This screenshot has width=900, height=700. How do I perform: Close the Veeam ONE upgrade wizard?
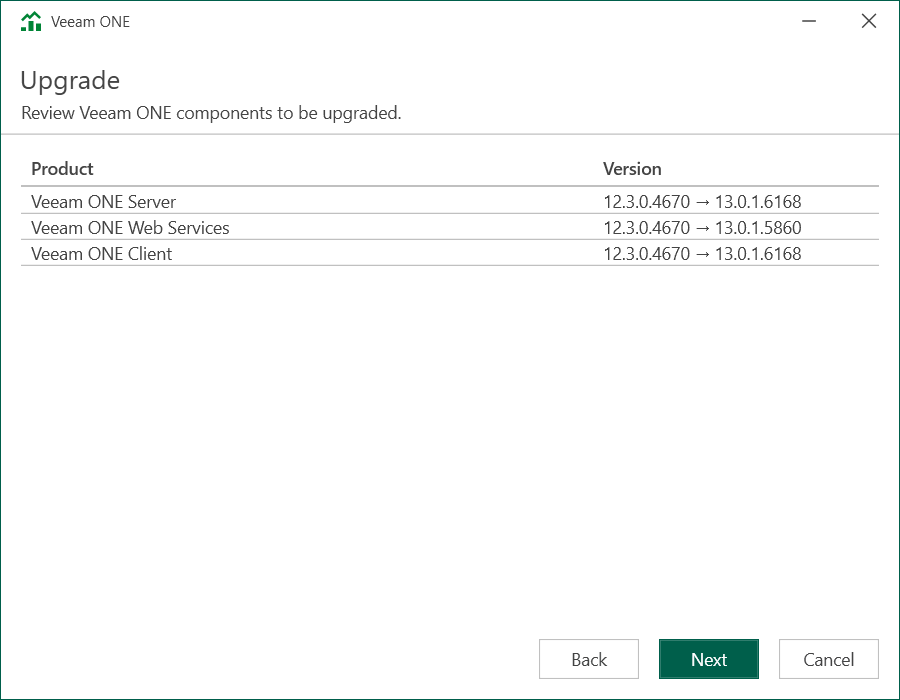click(x=868, y=22)
